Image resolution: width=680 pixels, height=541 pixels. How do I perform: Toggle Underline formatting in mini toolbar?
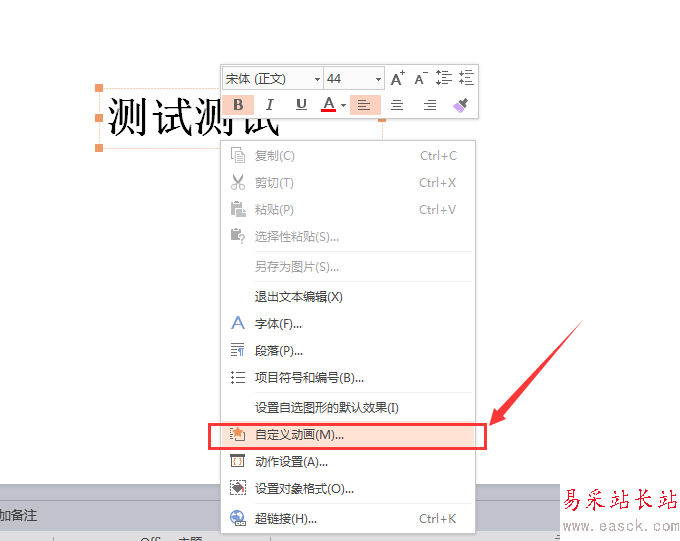[301, 105]
